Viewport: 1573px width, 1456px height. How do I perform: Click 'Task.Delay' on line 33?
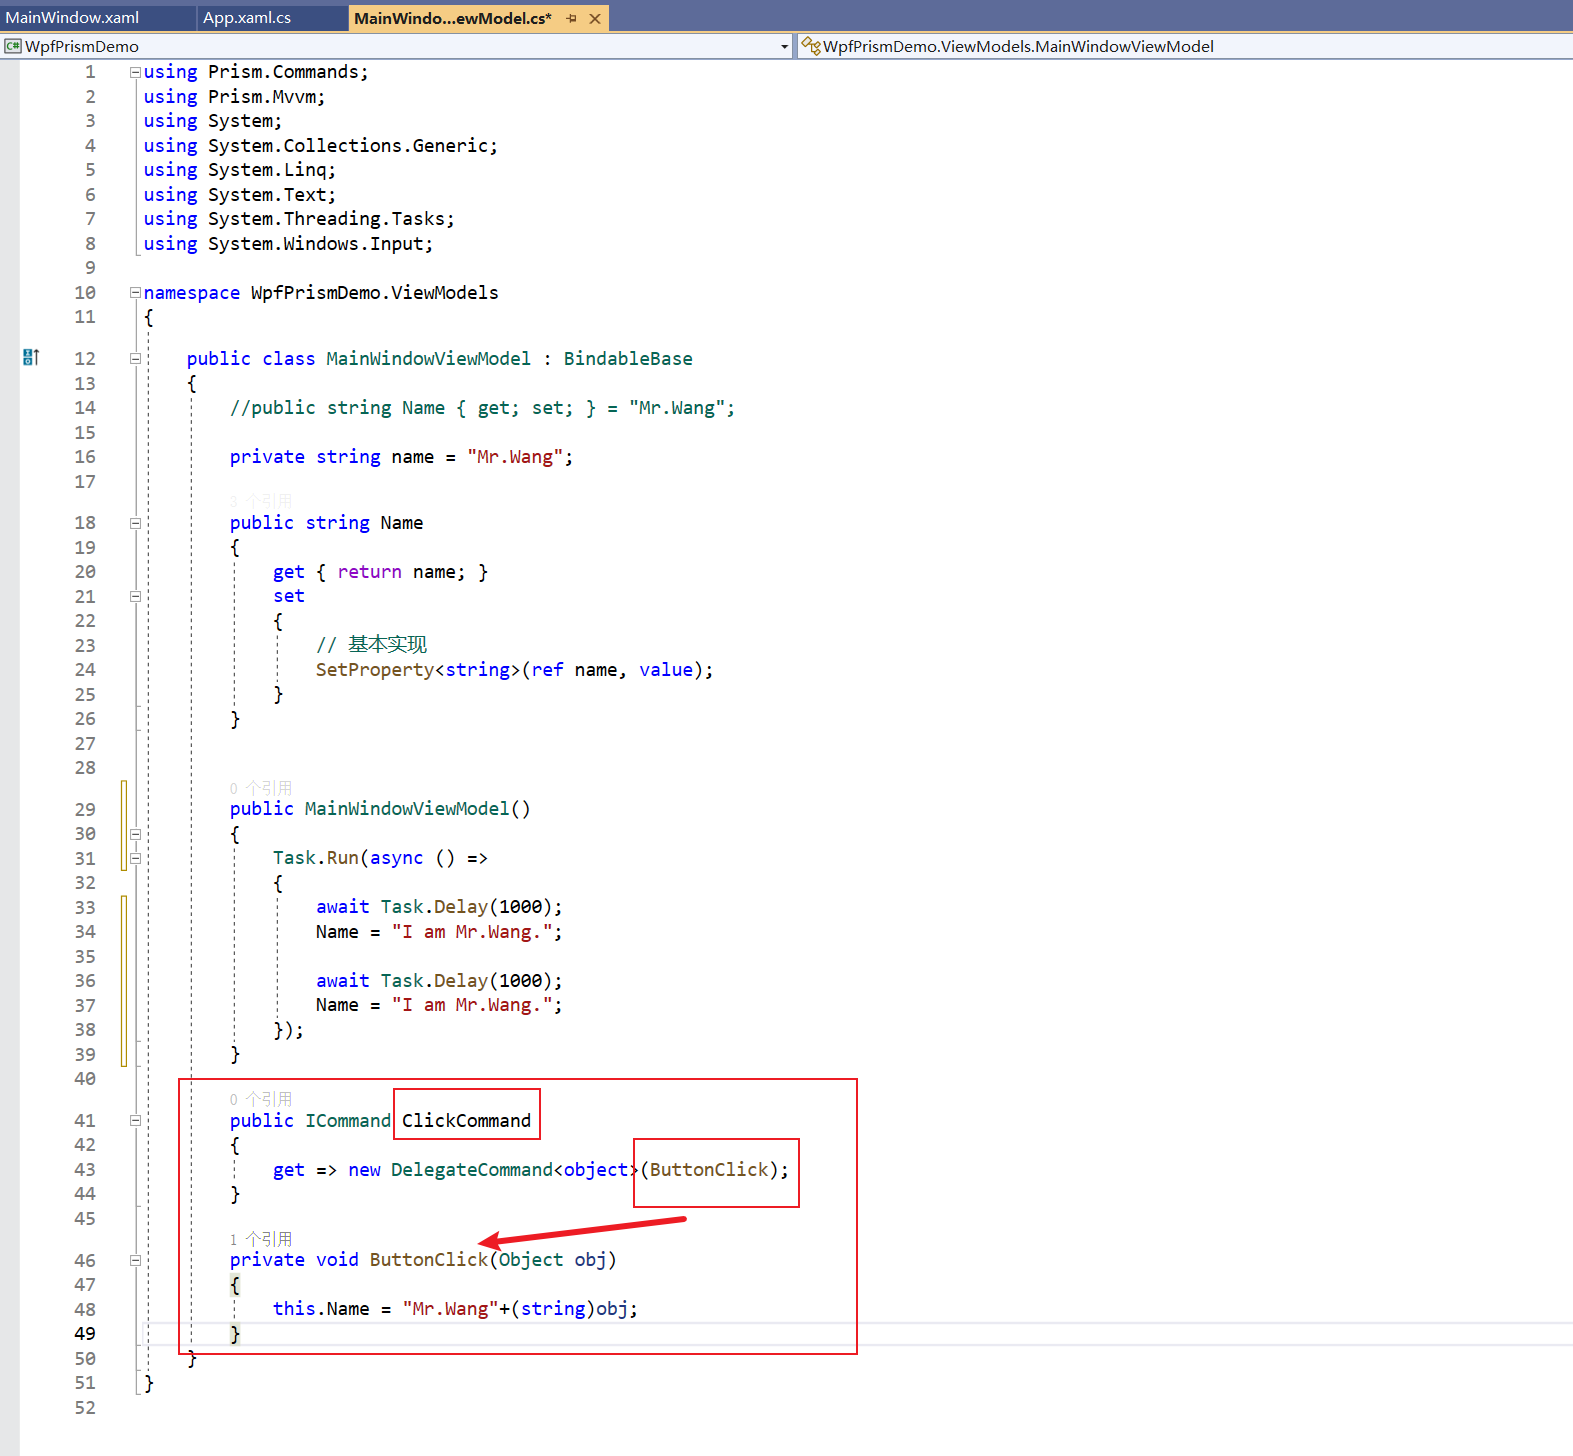click(434, 907)
